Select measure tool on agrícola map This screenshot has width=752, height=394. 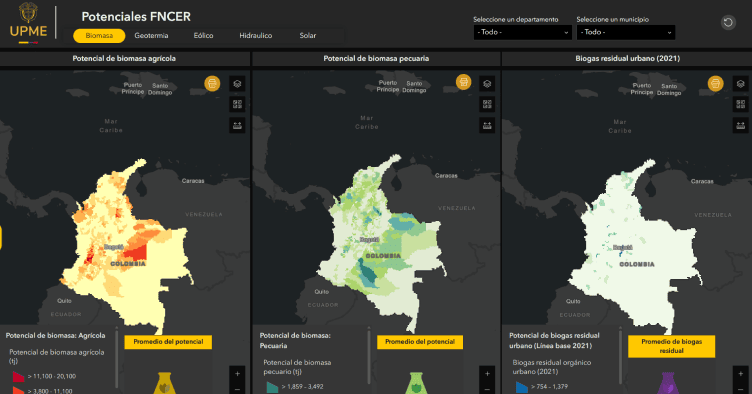point(237,126)
